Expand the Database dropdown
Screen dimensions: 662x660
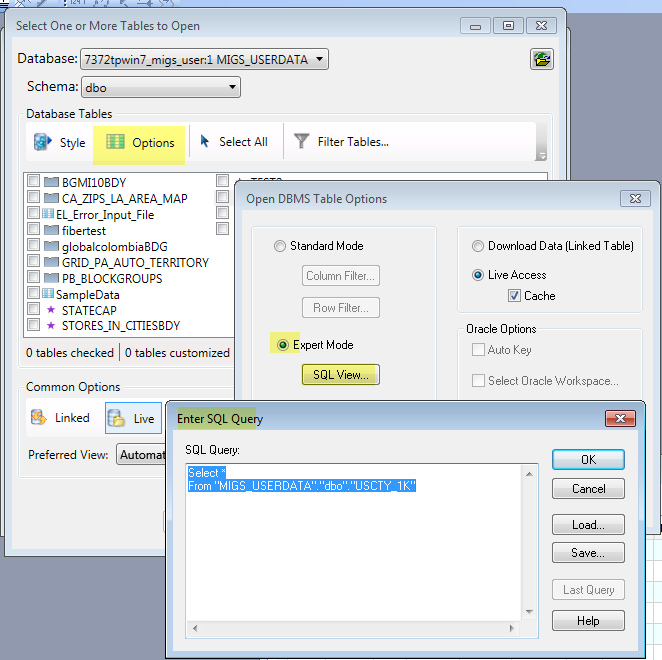click(203, 60)
